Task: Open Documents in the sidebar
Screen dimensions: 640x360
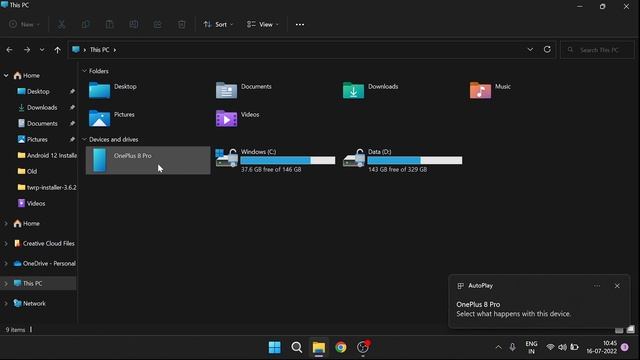Action: [x=42, y=123]
